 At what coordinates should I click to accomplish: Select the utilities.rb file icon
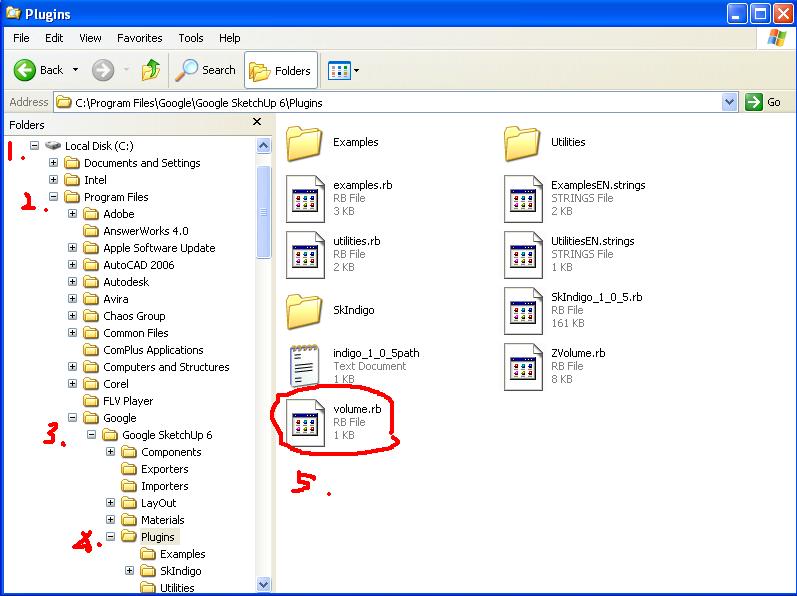[x=305, y=255]
